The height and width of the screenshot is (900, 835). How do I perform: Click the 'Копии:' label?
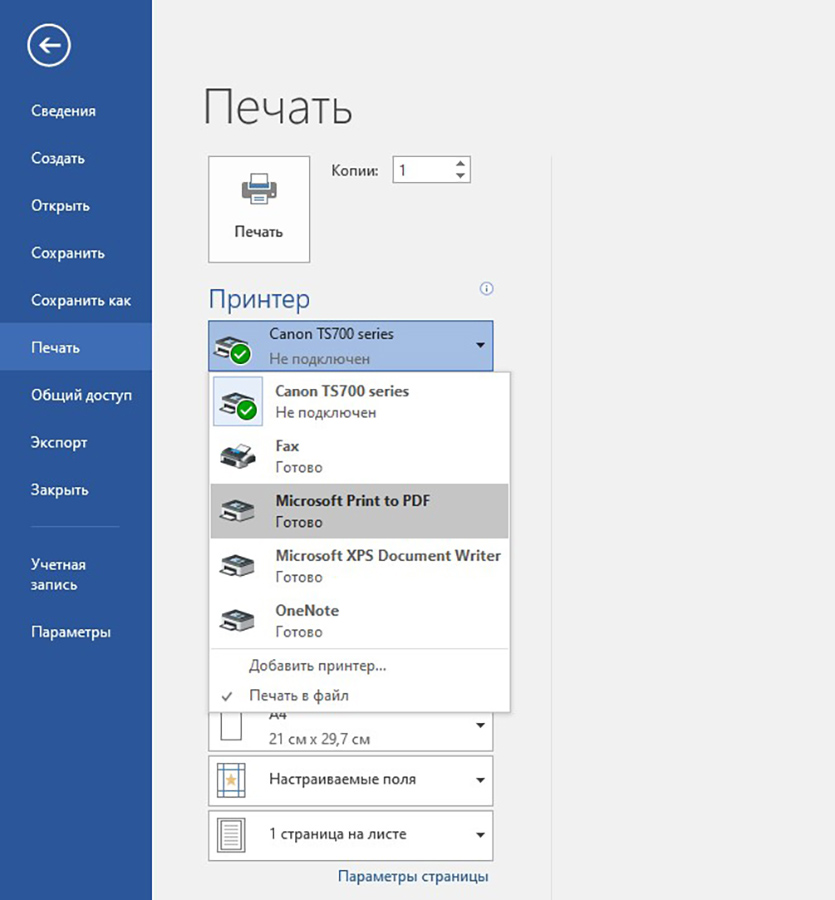355,170
